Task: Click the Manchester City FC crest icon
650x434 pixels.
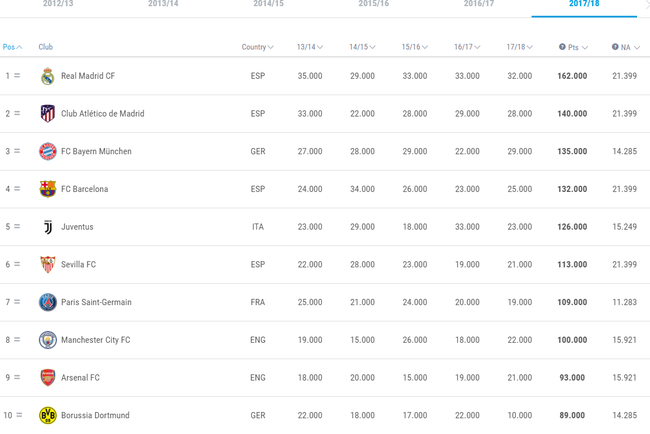Action: pos(48,340)
